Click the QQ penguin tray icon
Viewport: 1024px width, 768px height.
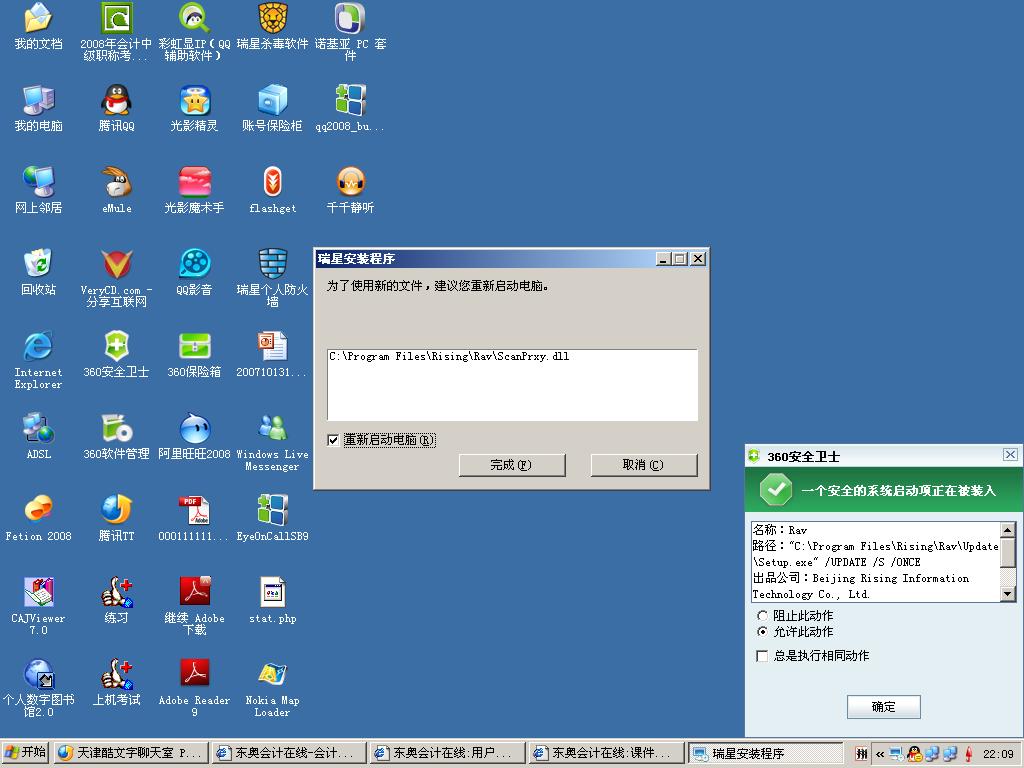pyautogui.click(x=914, y=754)
